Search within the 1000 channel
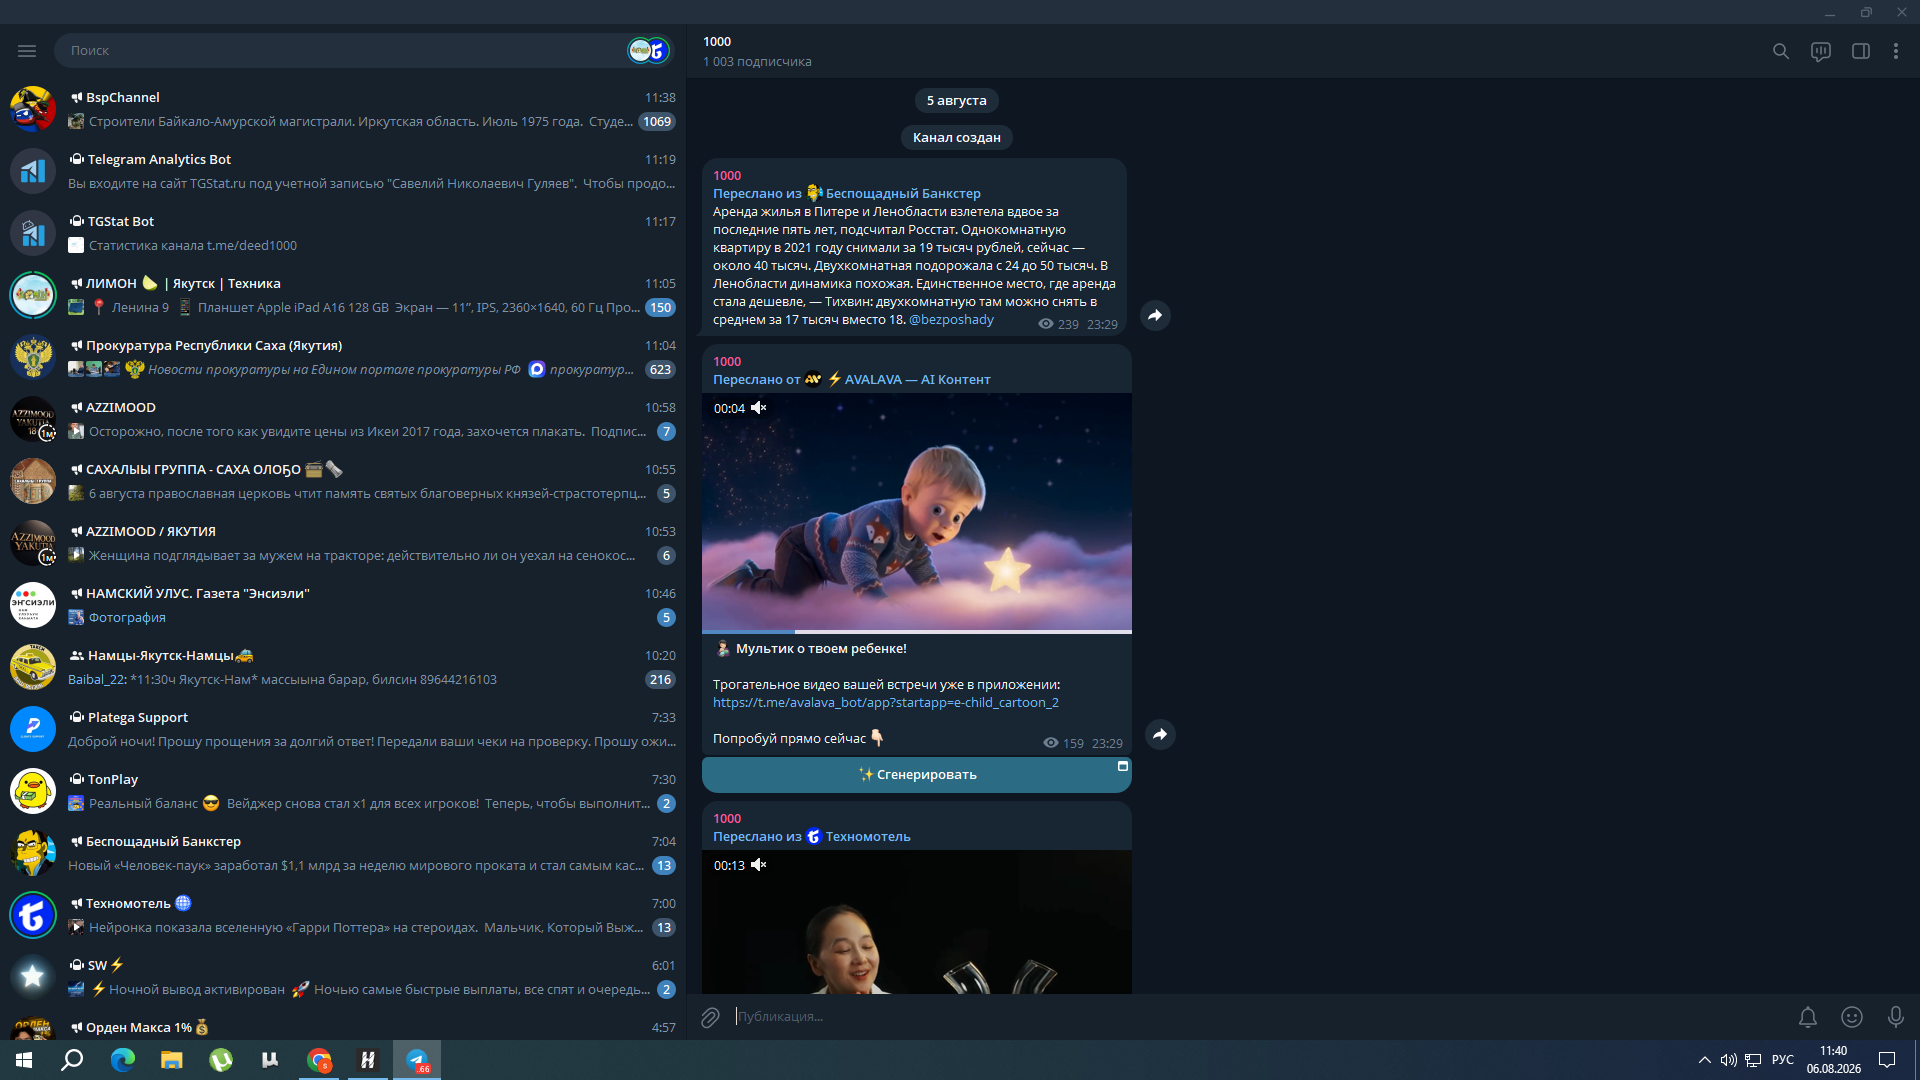This screenshot has height=1080, width=1920. point(1780,51)
